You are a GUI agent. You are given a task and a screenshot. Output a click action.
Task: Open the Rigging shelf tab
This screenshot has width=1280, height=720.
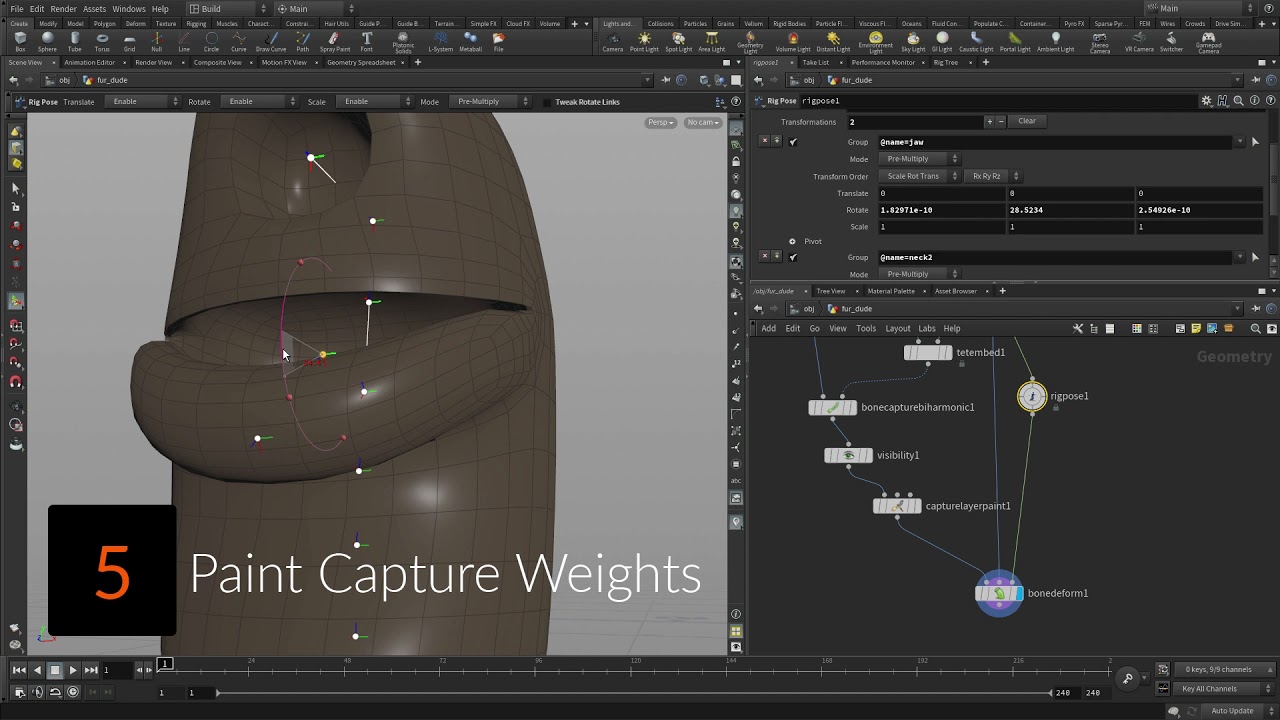(196, 23)
